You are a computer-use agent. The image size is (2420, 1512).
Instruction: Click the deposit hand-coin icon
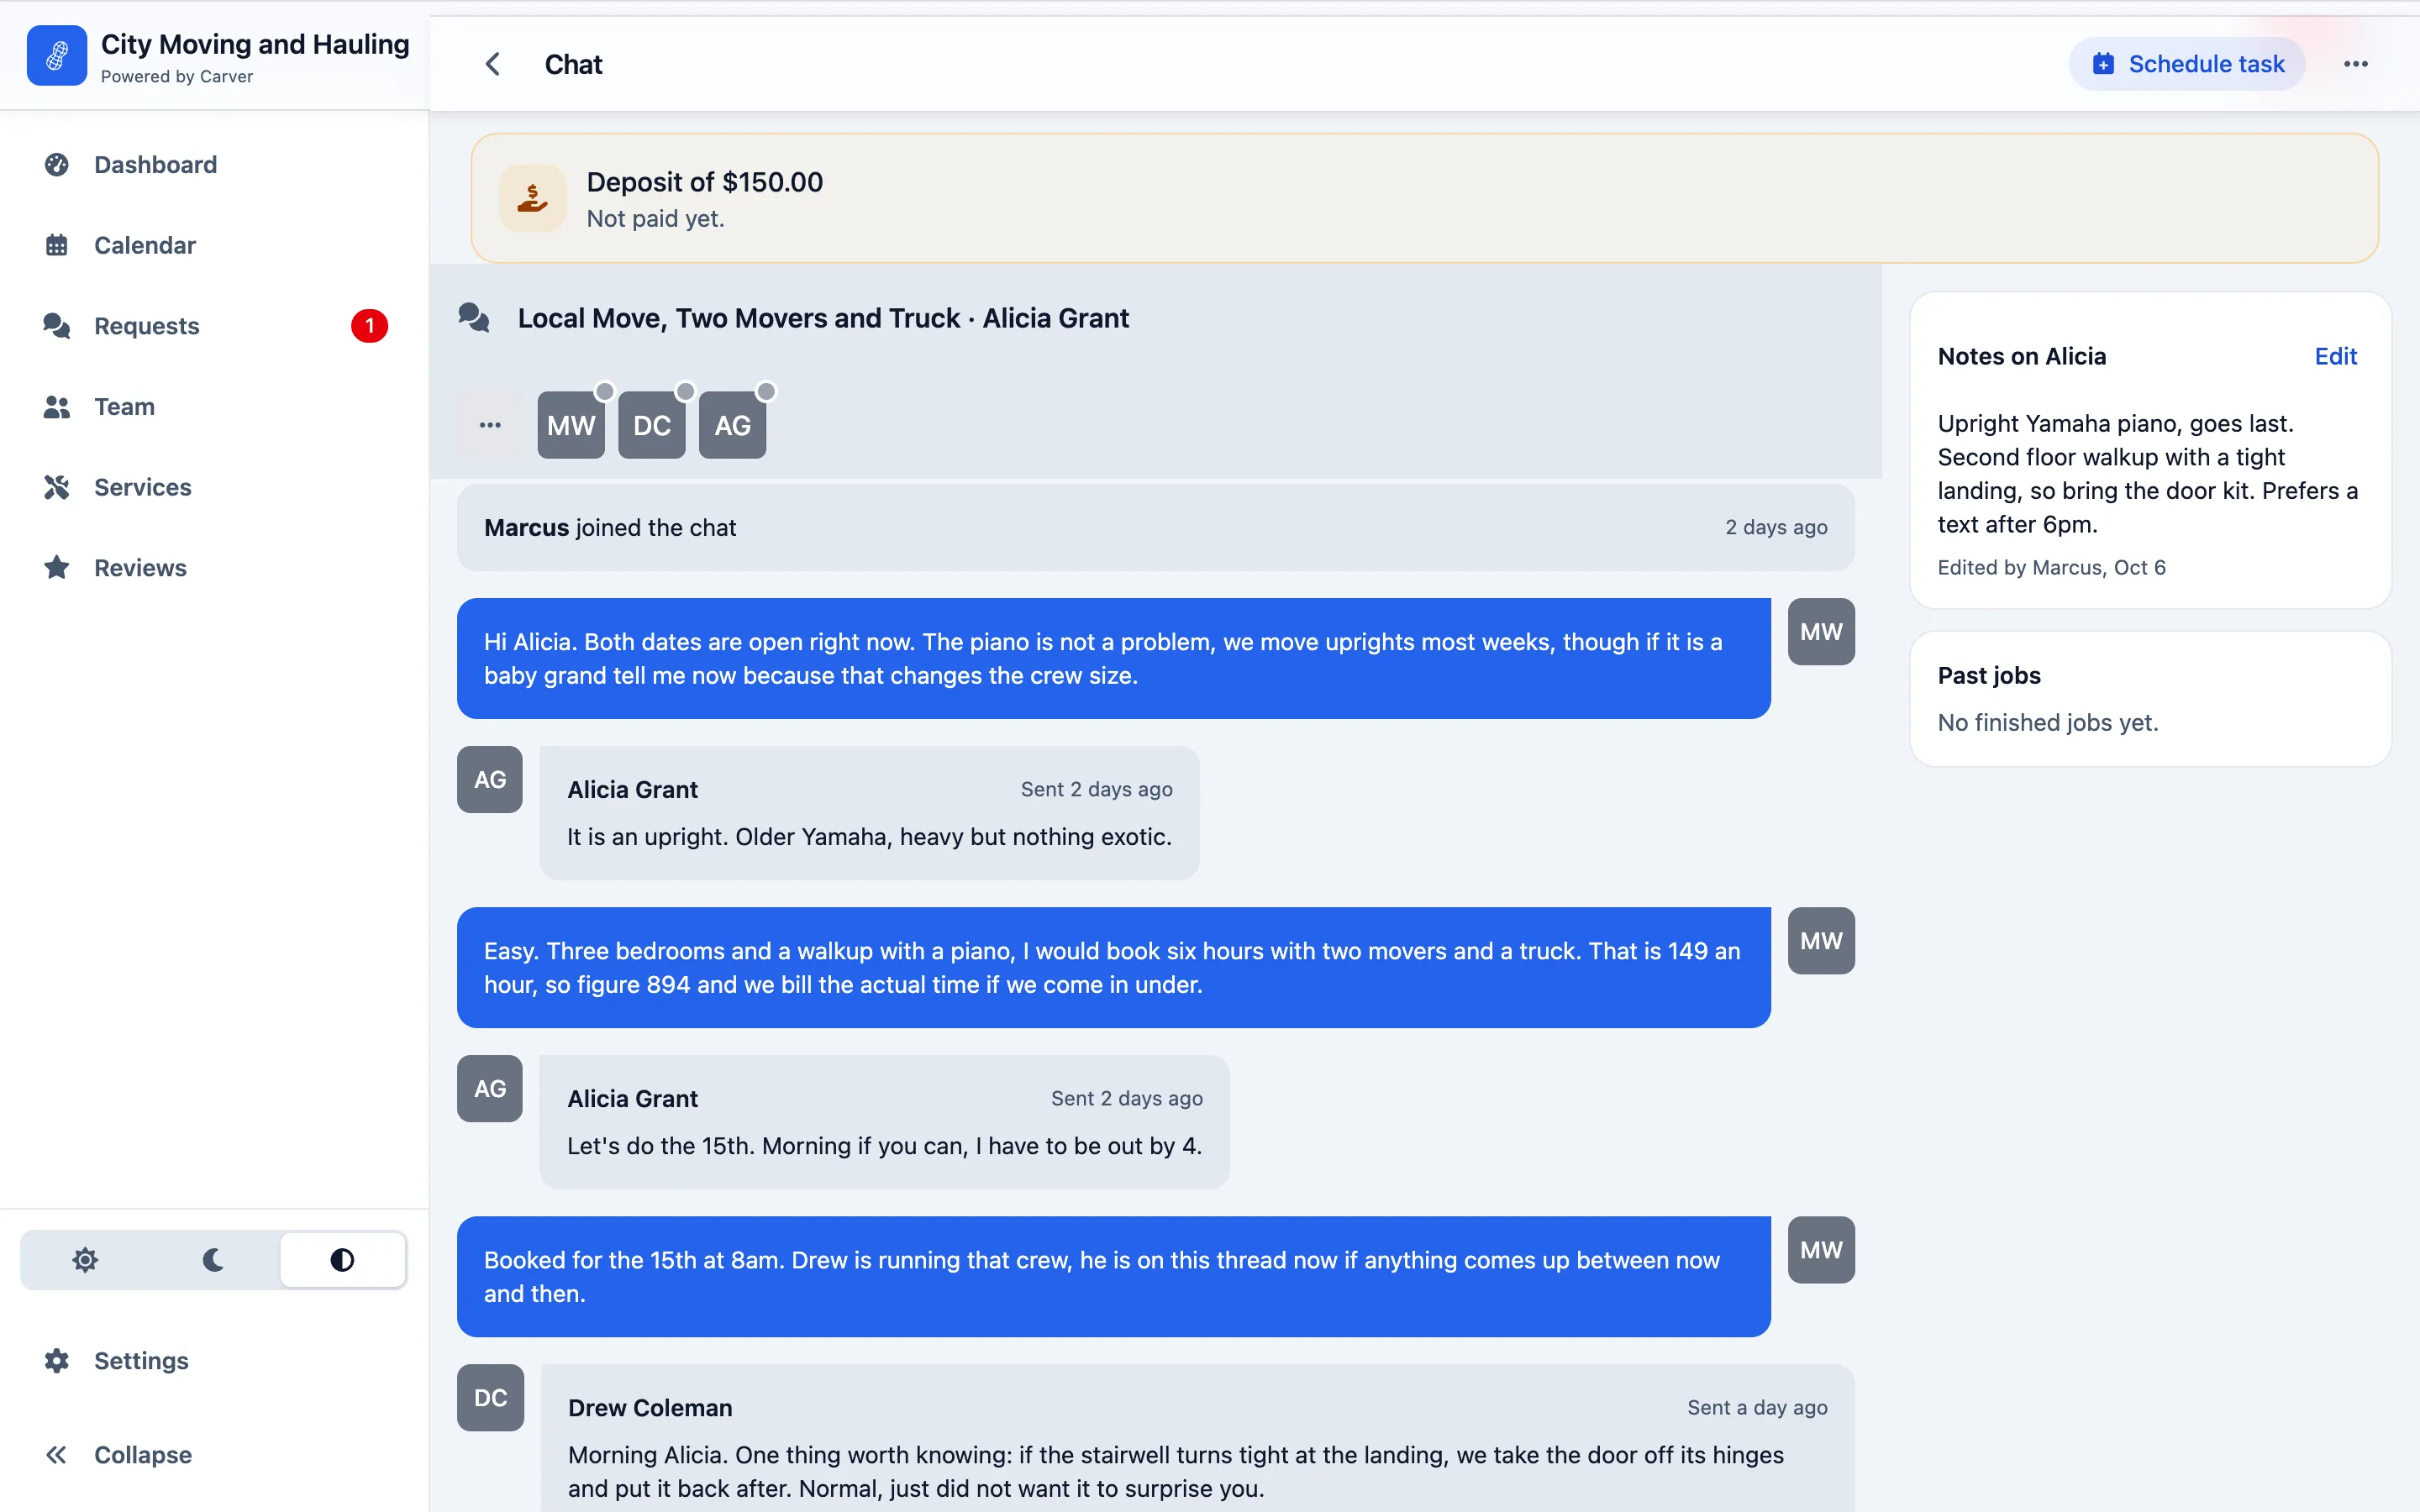point(532,198)
